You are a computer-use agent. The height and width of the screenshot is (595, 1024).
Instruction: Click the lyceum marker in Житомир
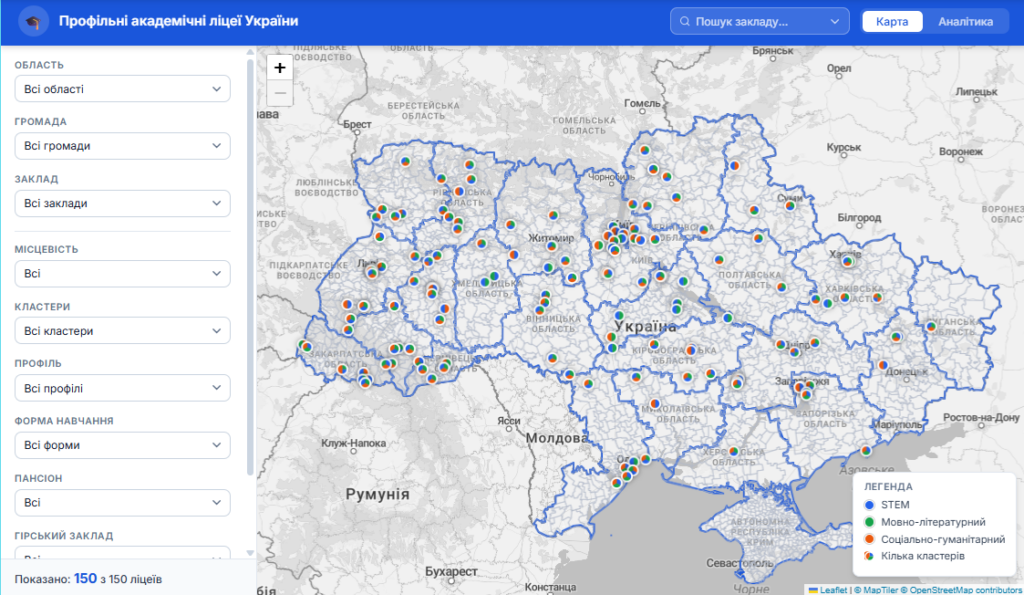click(552, 246)
